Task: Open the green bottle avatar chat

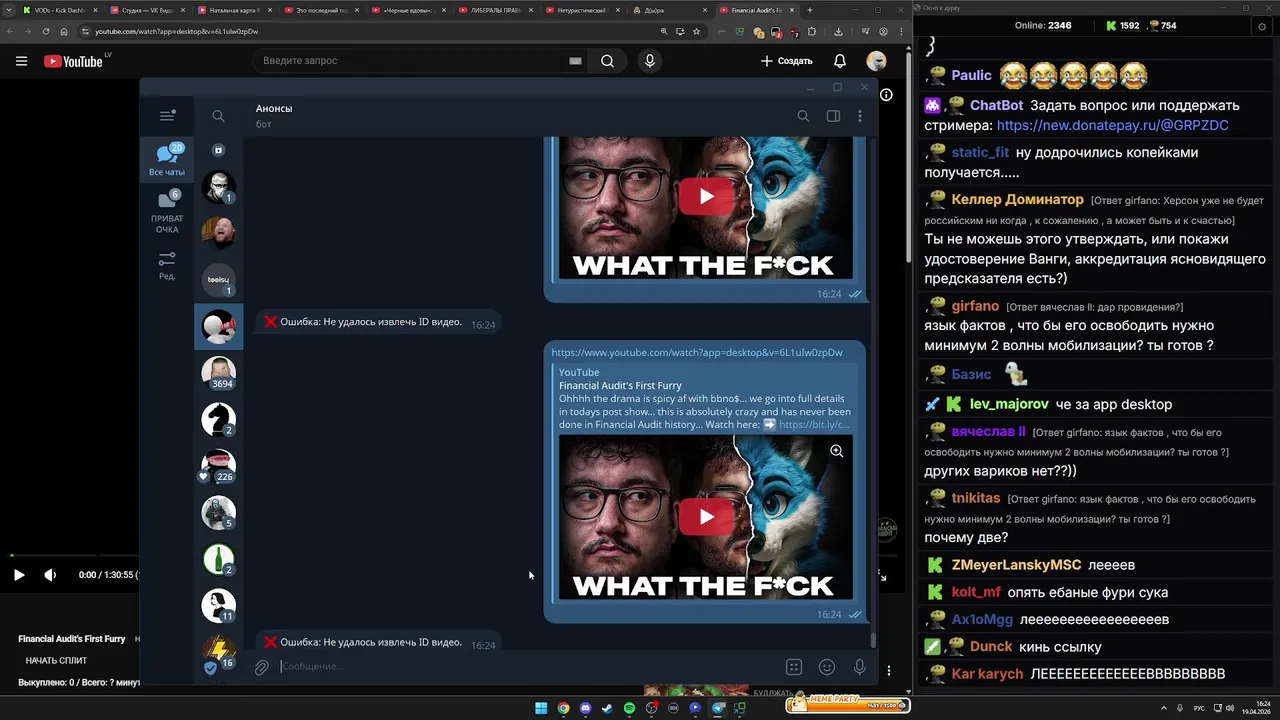Action: (x=218, y=559)
